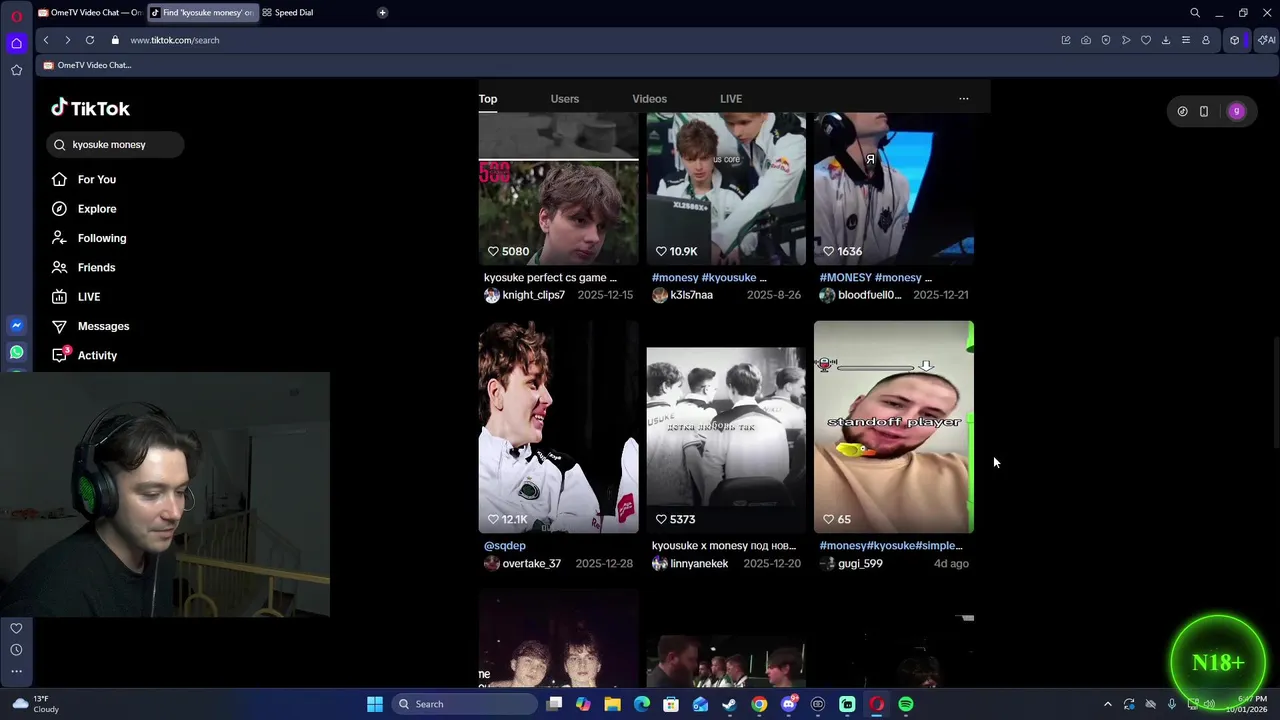Switch to OmeTV Video Chat tab
The image size is (1280, 720).
[x=89, y=13]
